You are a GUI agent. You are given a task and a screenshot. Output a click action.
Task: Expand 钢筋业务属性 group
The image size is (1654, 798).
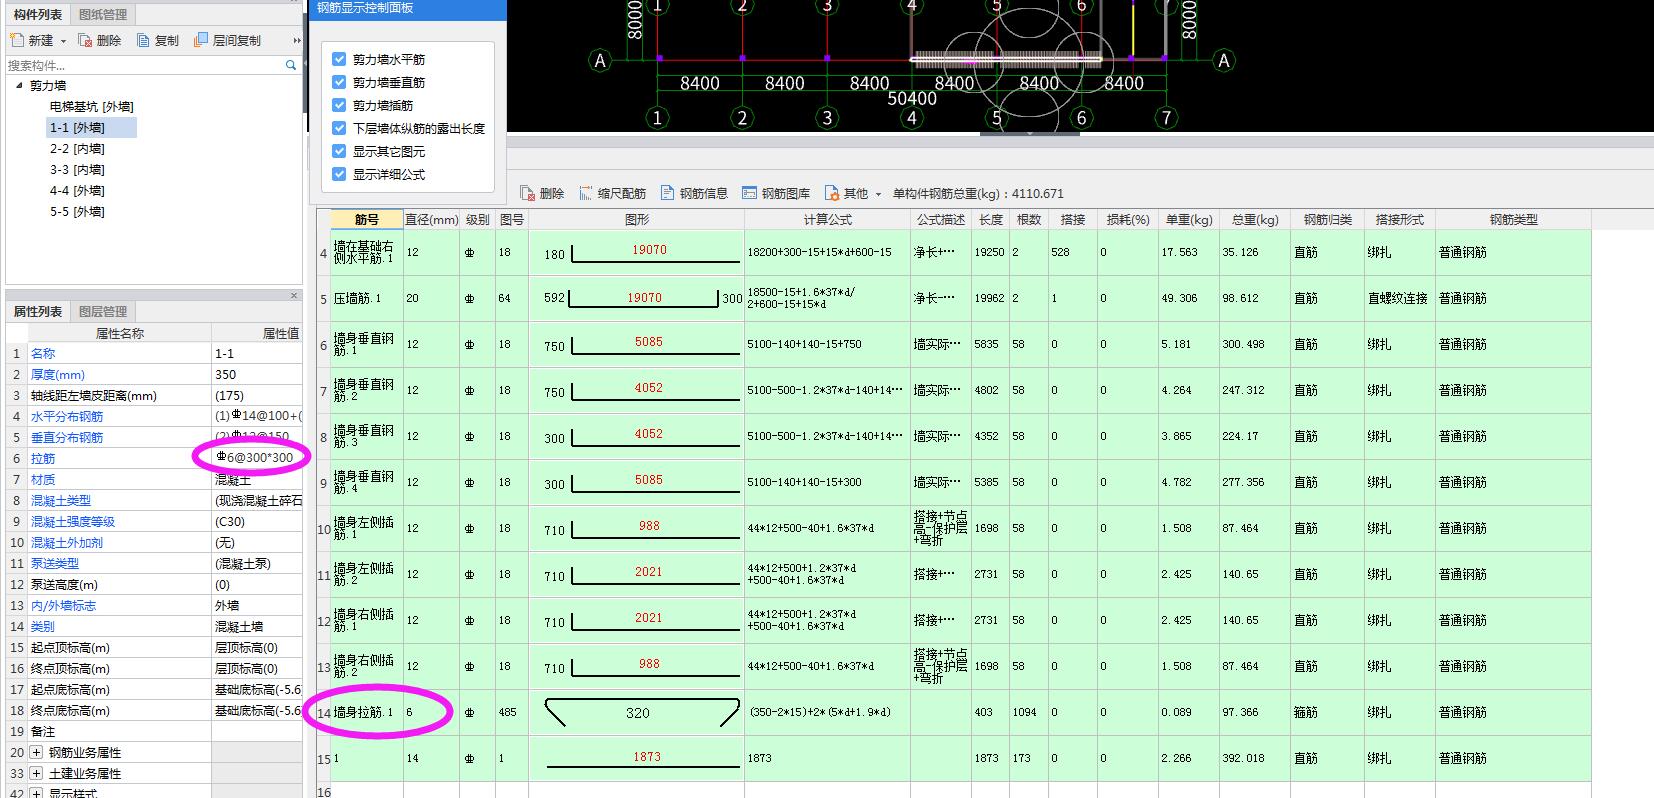point(37,752)
